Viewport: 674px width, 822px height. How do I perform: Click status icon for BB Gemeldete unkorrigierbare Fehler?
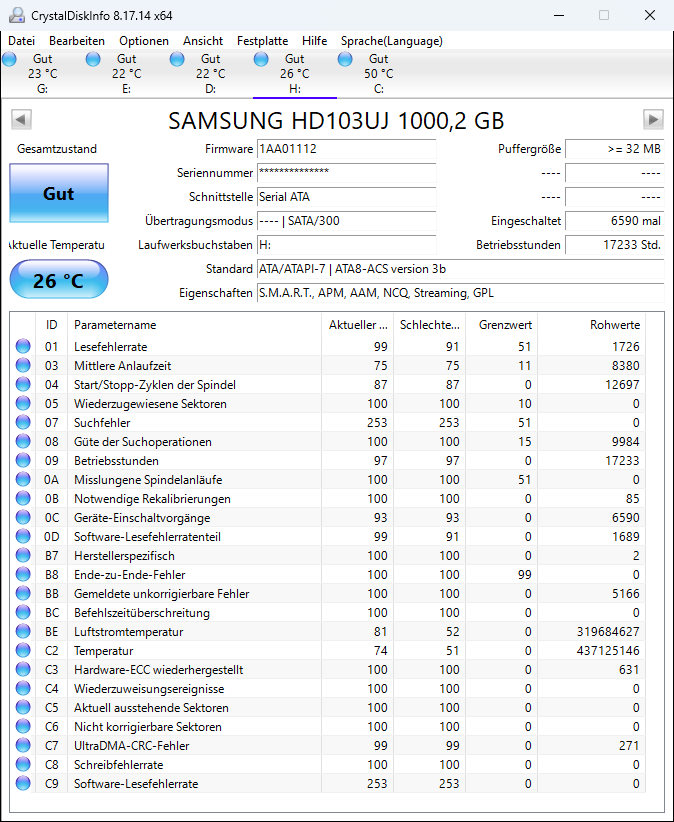point(23,593)
